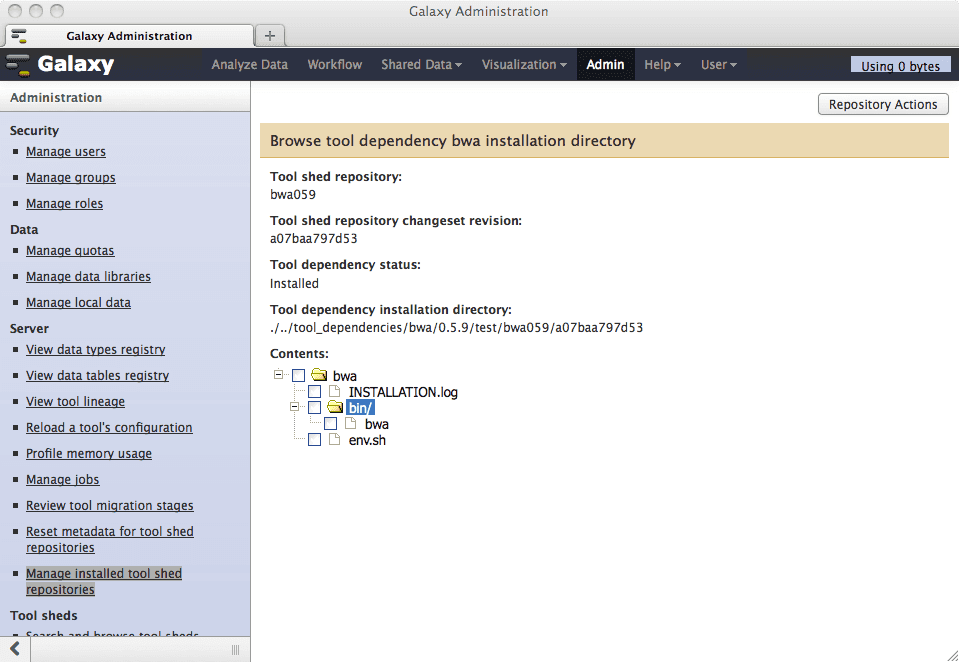Screen dimensions: 959x662
Task: Click the bin/ folder icon
Action: point(336,408)
